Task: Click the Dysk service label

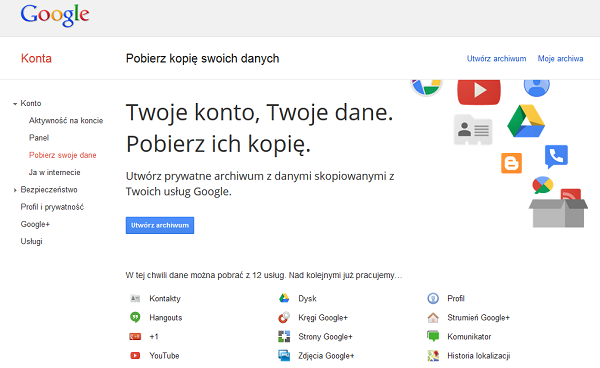Action: tap(307, 298)
